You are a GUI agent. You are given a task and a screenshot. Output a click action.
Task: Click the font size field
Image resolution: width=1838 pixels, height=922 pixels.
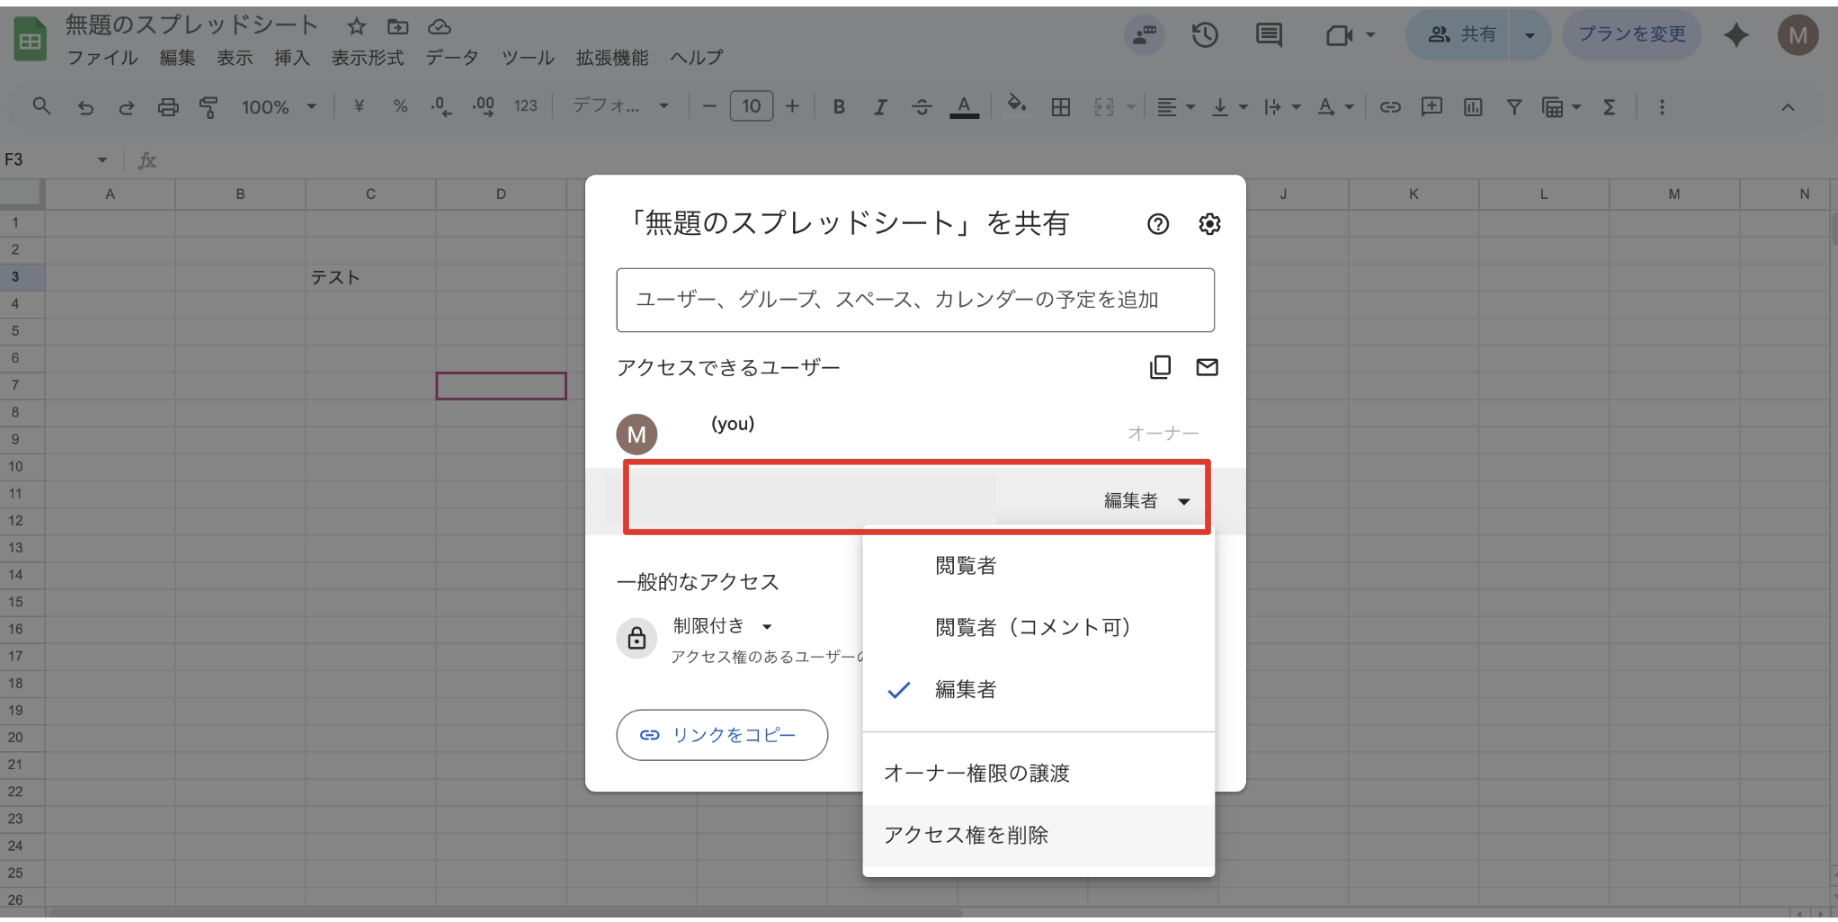tap(751, 106)
